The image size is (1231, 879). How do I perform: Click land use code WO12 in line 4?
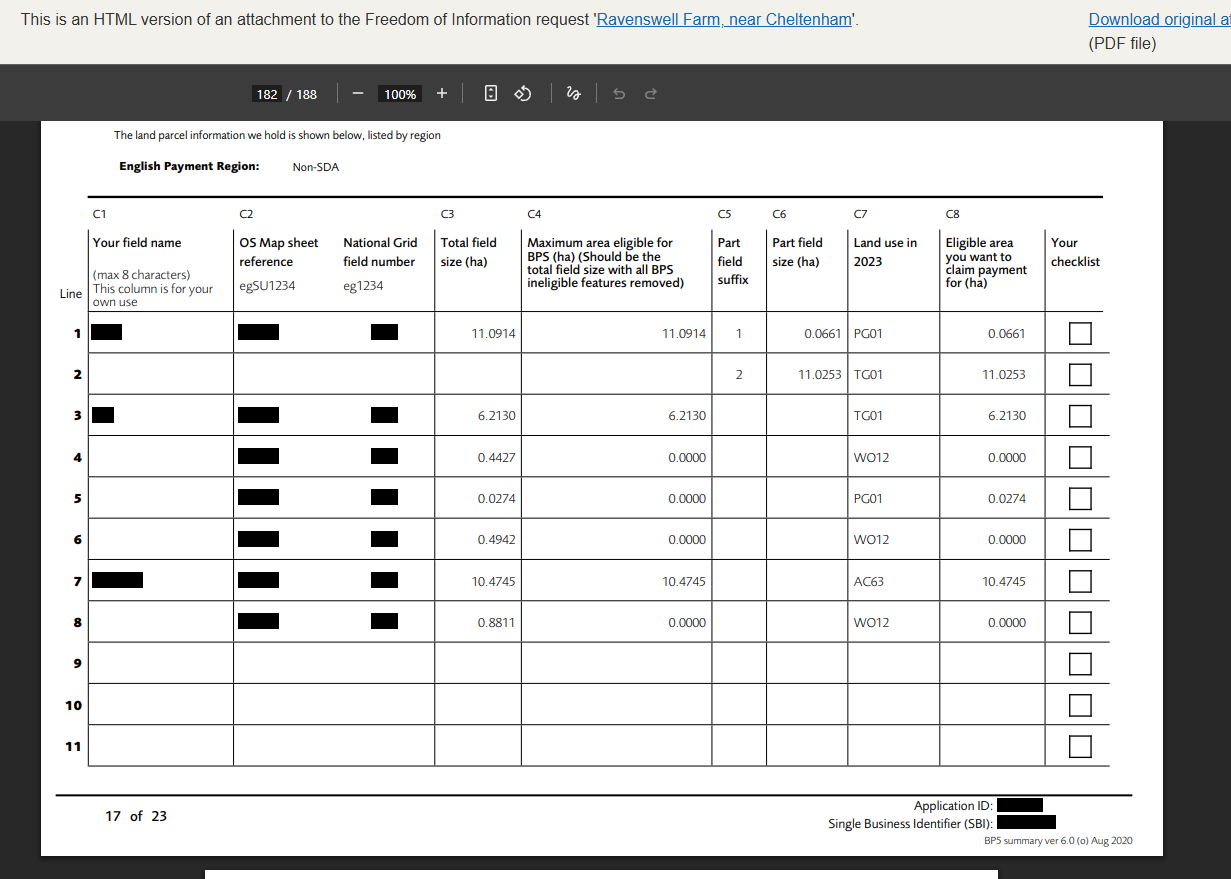click(x=871, y=458)
